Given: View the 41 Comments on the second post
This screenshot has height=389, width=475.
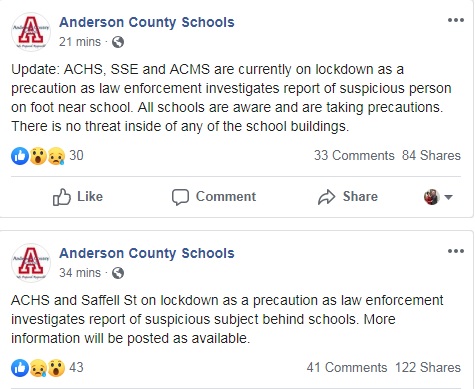Looking at the screenshot, I should click(x=347, y=368).
